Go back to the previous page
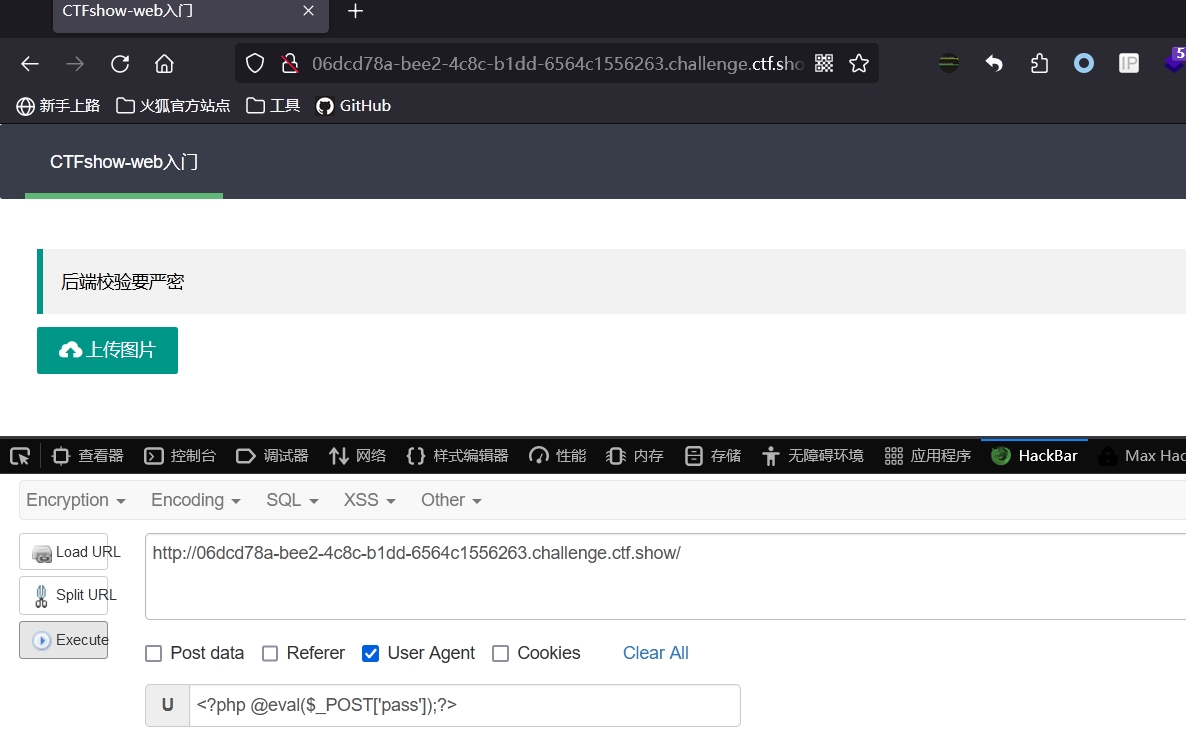Image resolution: width=1186 pixels, height=747 pixels. (29, 64)
